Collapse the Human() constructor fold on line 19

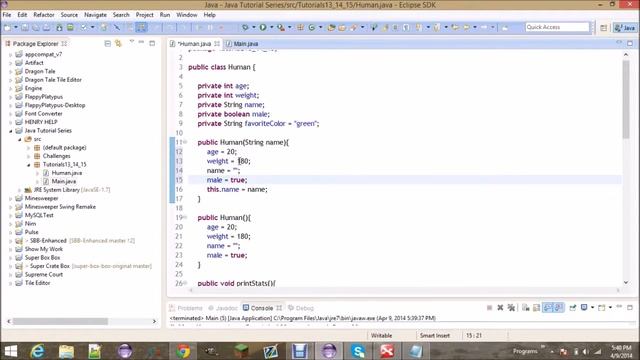[185, 218]
